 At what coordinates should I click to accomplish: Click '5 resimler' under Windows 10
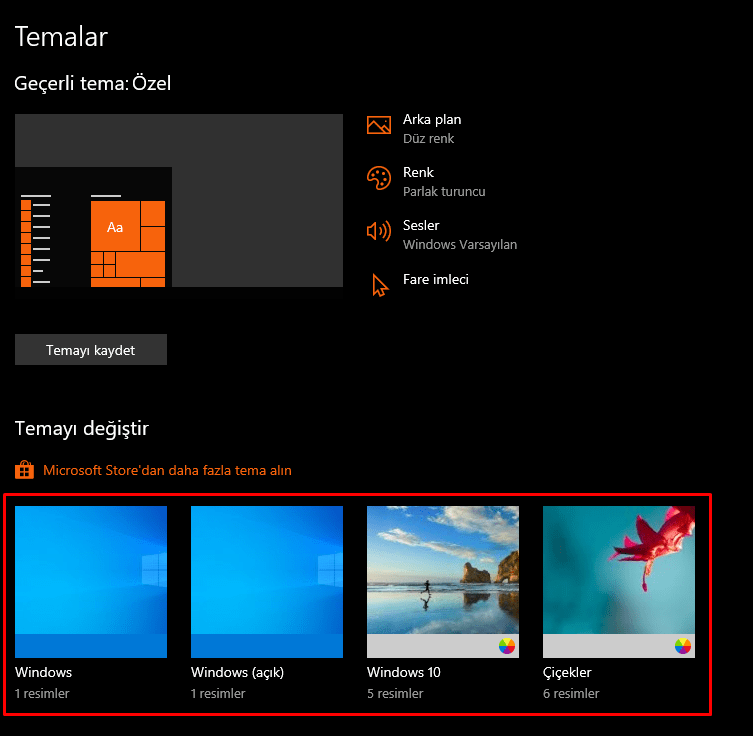coord(395,693)
